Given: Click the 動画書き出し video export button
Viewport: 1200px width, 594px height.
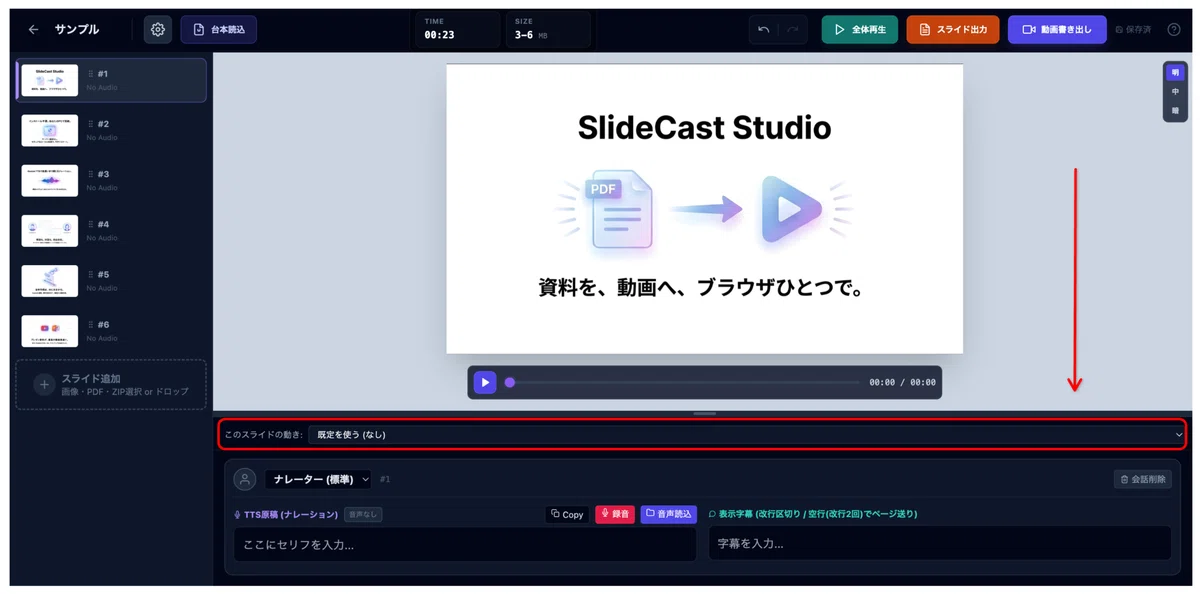Looking at the screenshot, I should [1057, 30].
